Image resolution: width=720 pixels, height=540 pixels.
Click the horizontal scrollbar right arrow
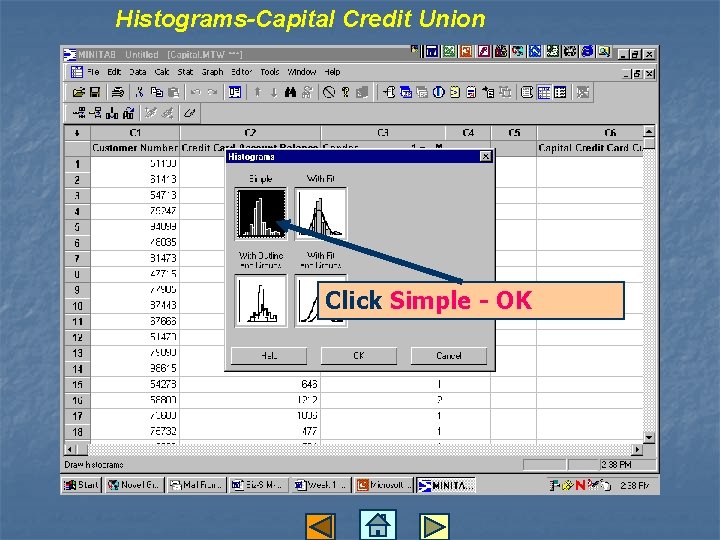click(637, 449)
